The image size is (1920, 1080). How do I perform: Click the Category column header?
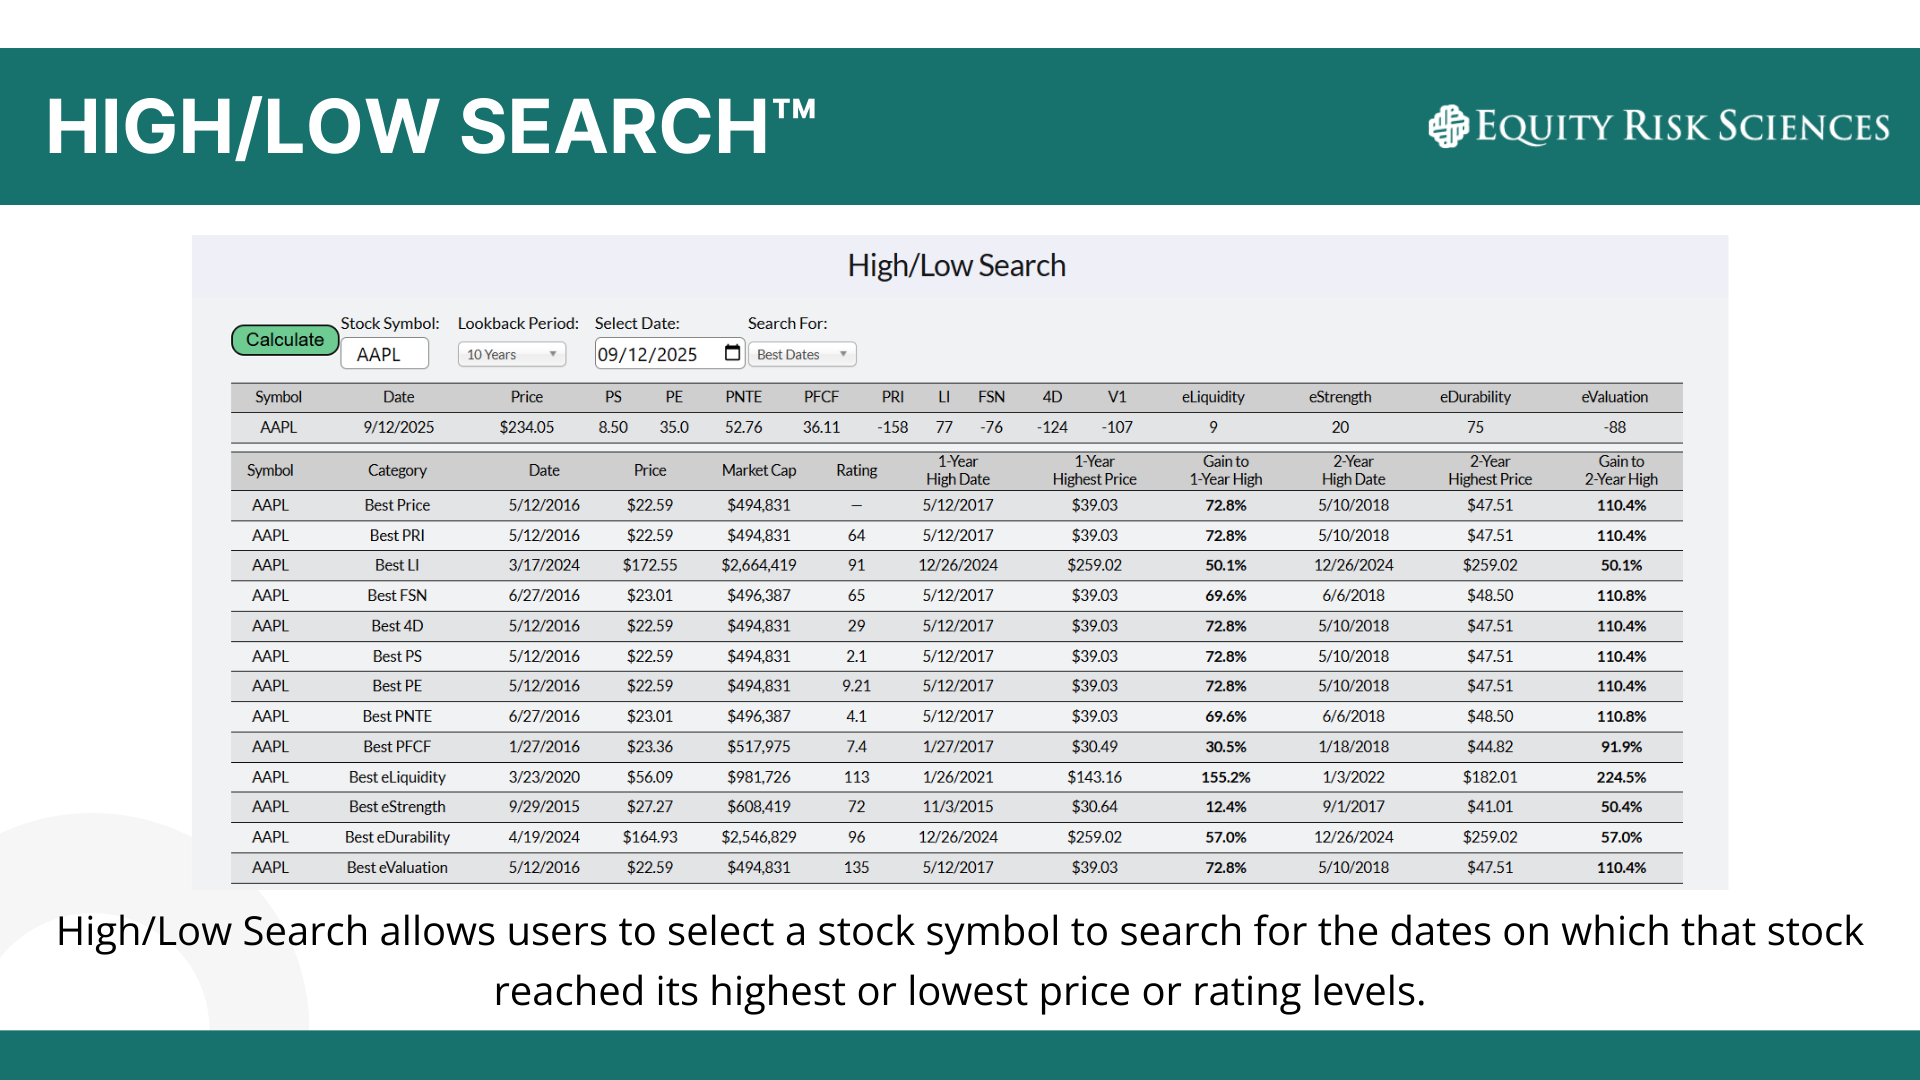click(x=397, y=470)
